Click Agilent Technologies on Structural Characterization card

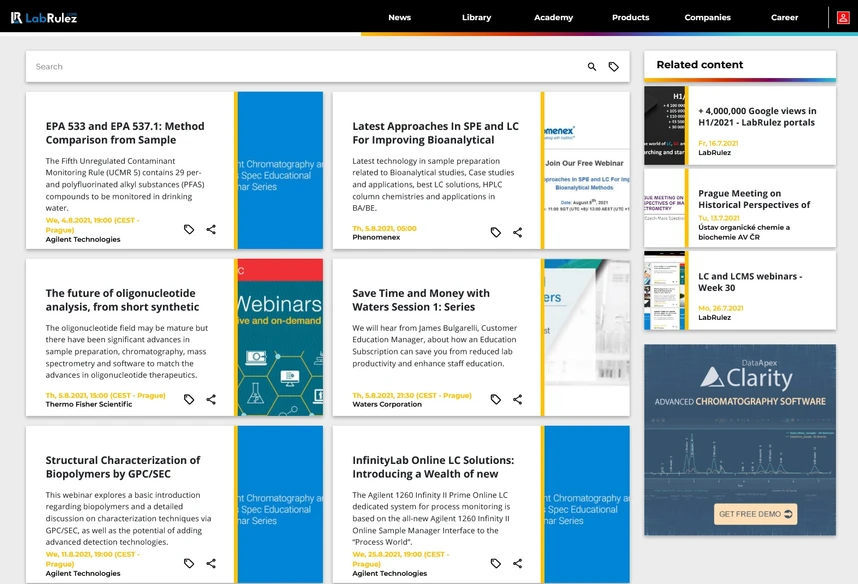pyautogui.click(x=83, y=574)
